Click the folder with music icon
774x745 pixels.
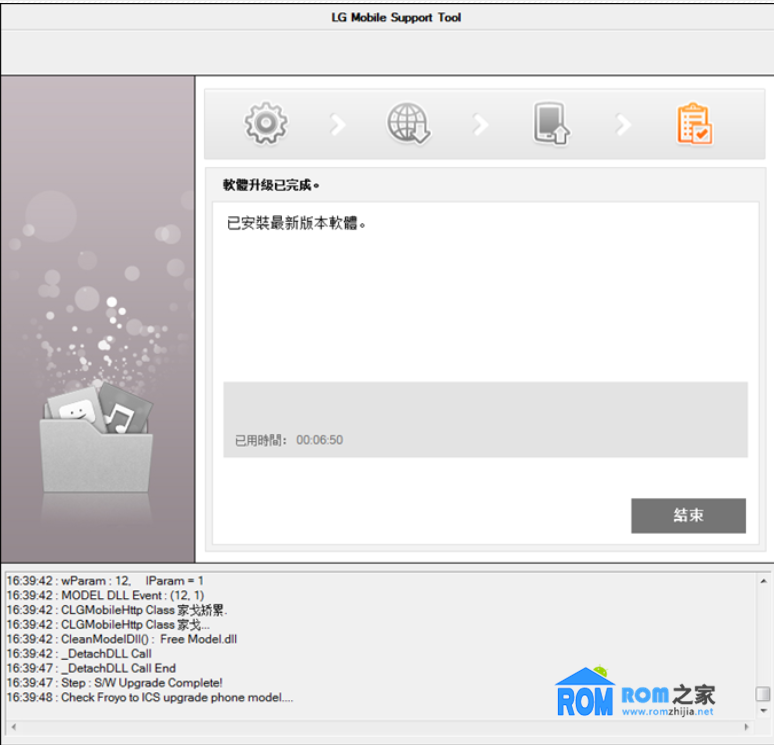(x=96, y=438)
